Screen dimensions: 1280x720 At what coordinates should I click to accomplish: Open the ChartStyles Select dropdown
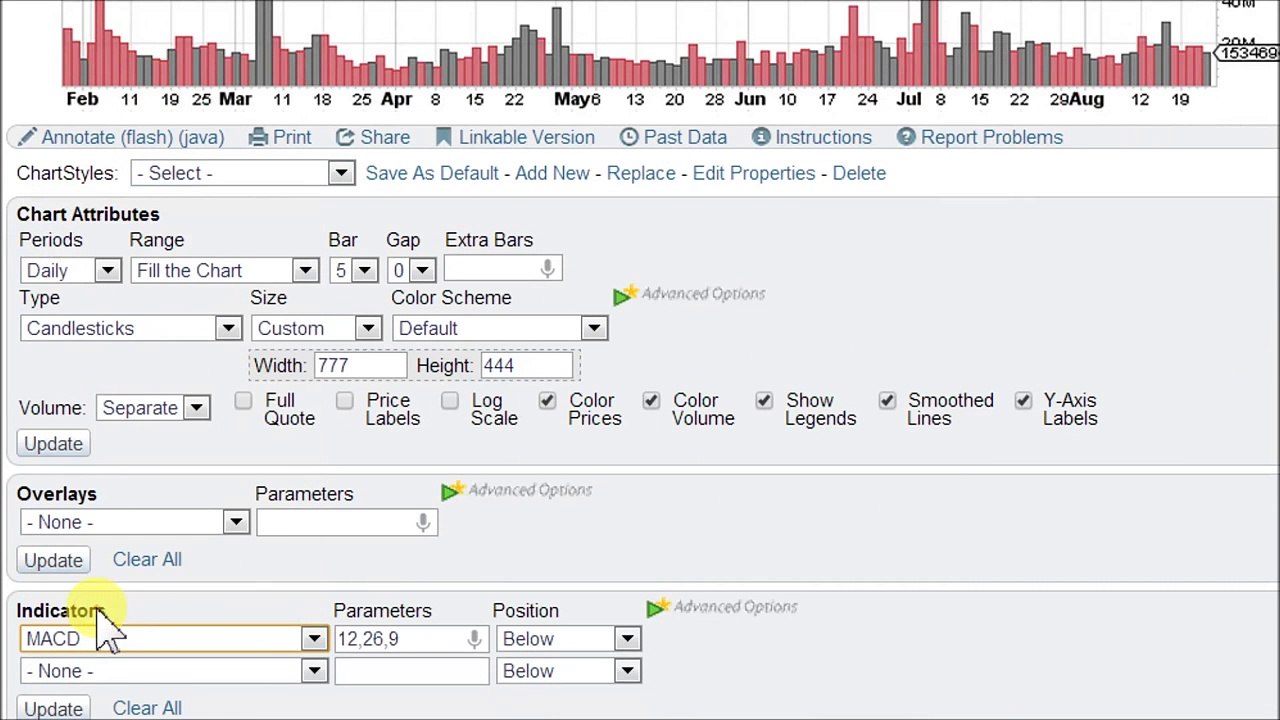243,173
